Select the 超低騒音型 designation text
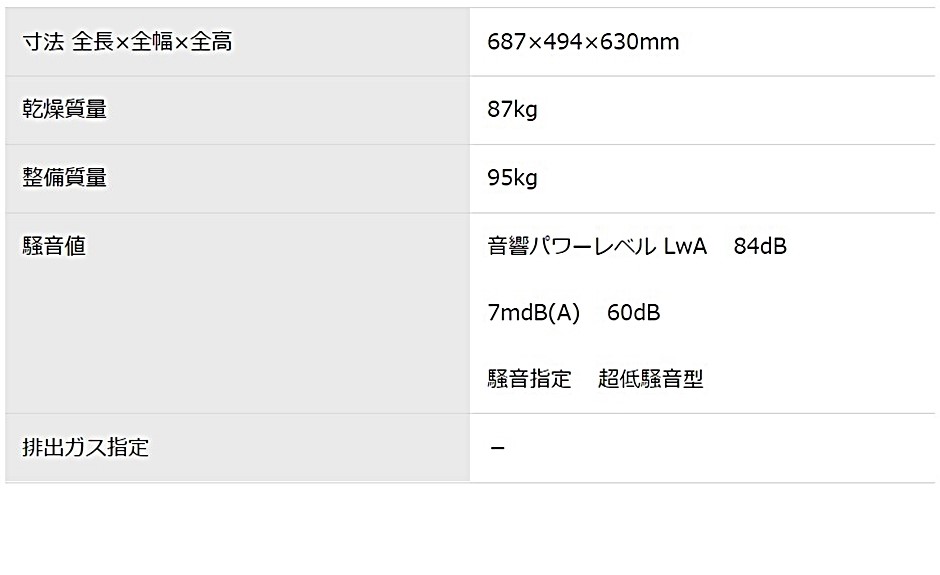Image resolution: width=940 pixels, height=575 pixels. click(650, 379)
